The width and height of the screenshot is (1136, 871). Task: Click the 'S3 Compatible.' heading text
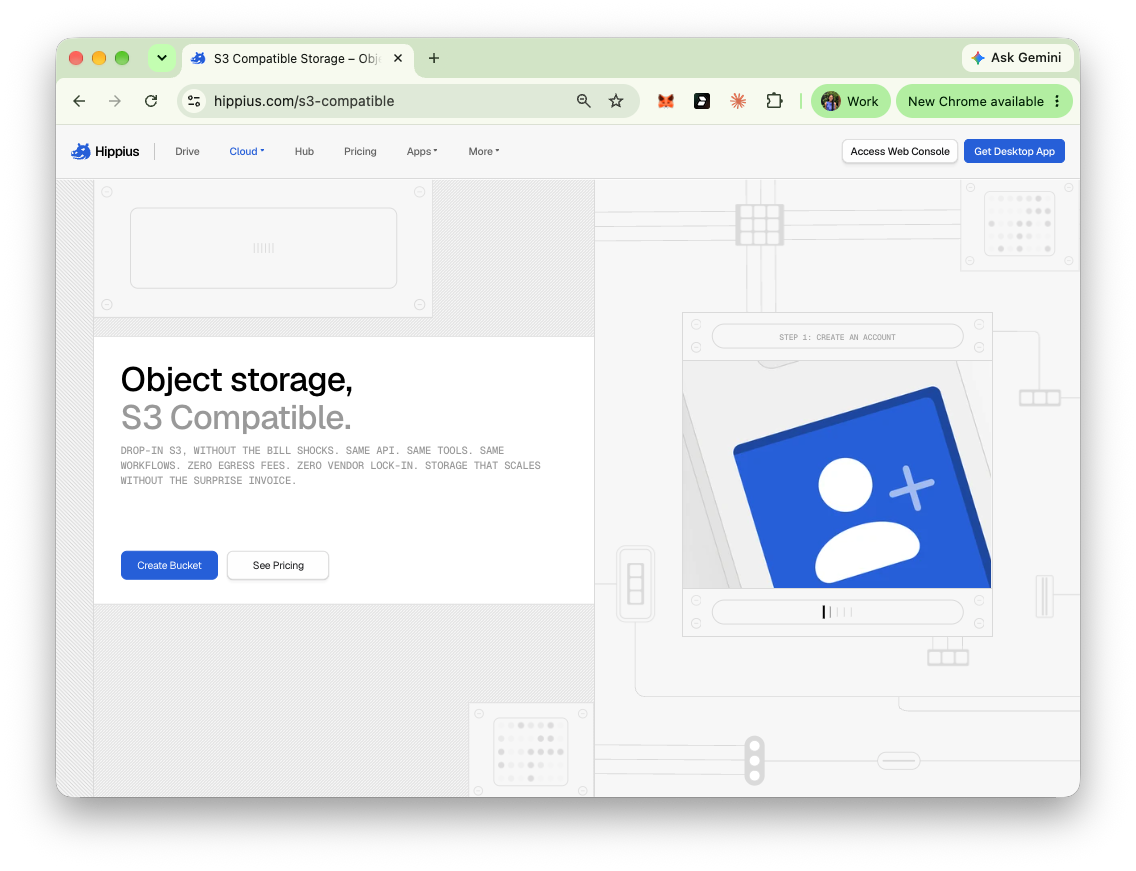click(236, 418)
